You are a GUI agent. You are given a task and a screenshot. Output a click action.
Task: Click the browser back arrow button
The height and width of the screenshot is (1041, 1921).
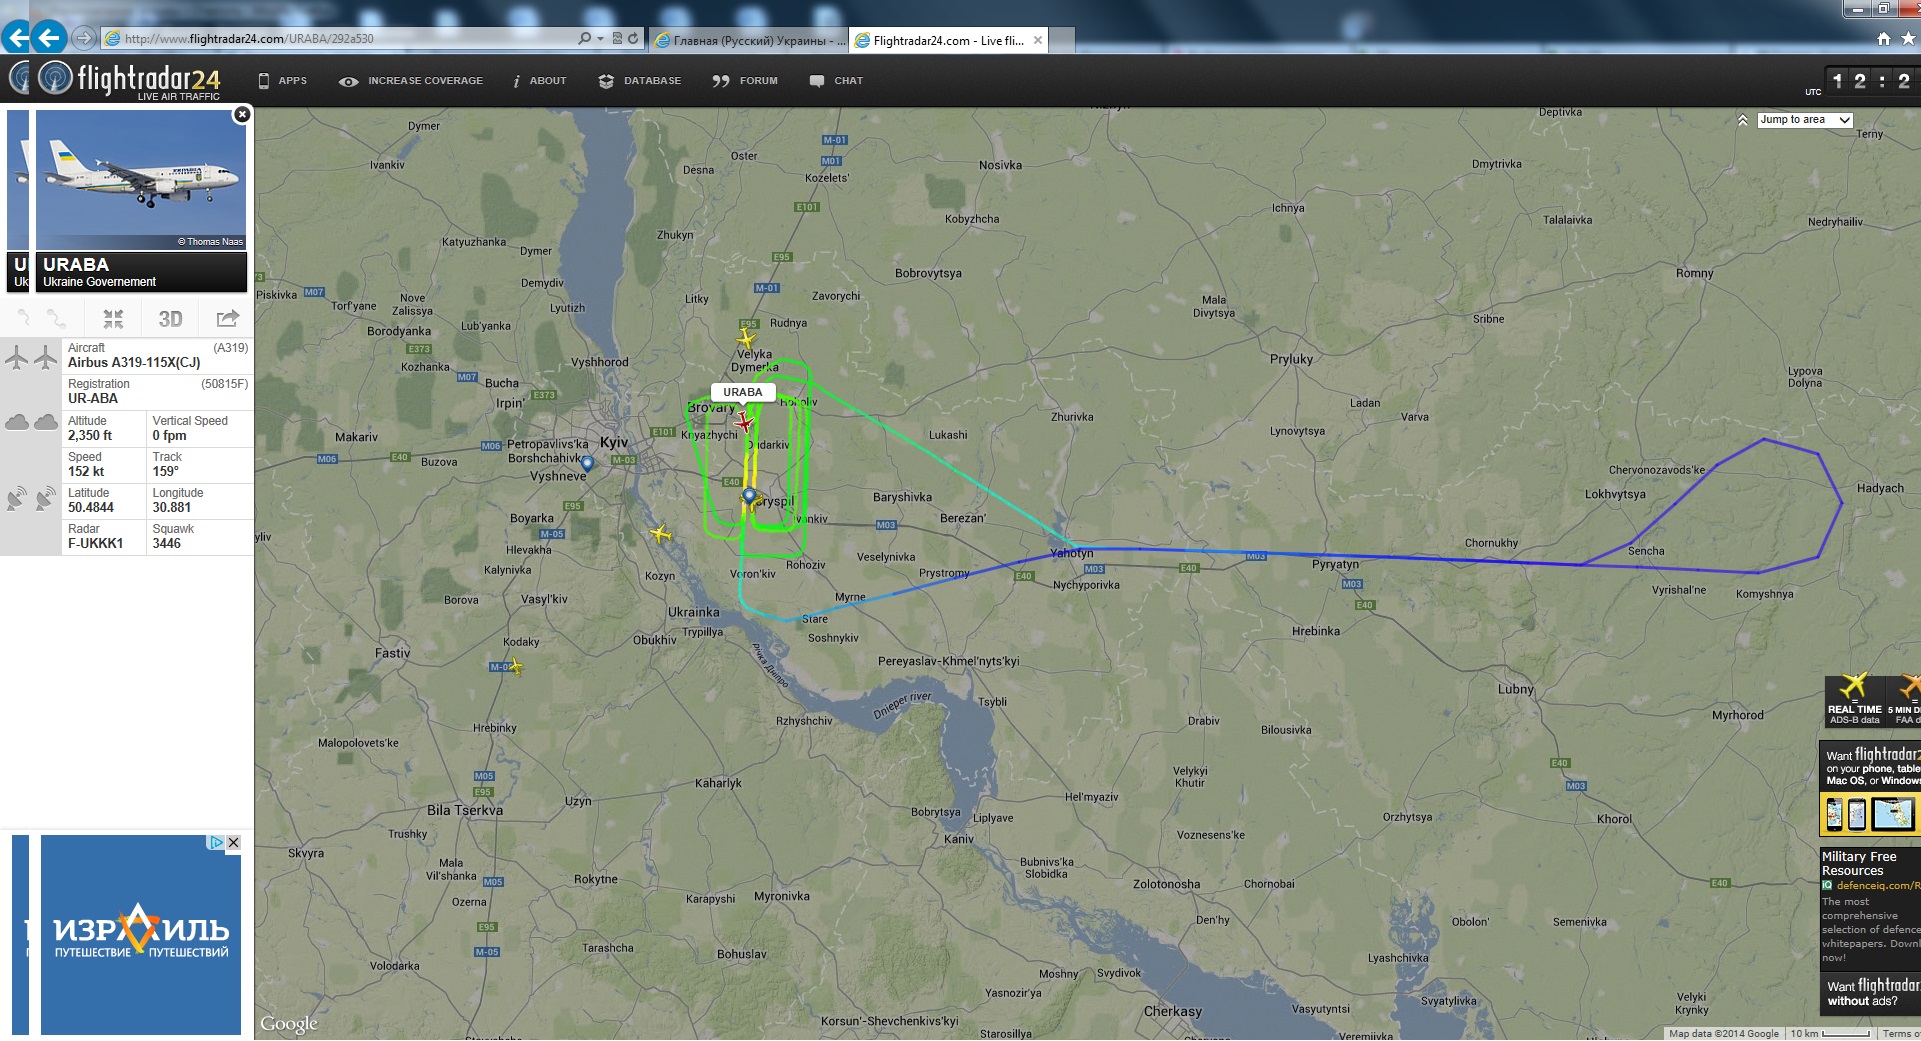pyautogui.click(x=47, y=38)
